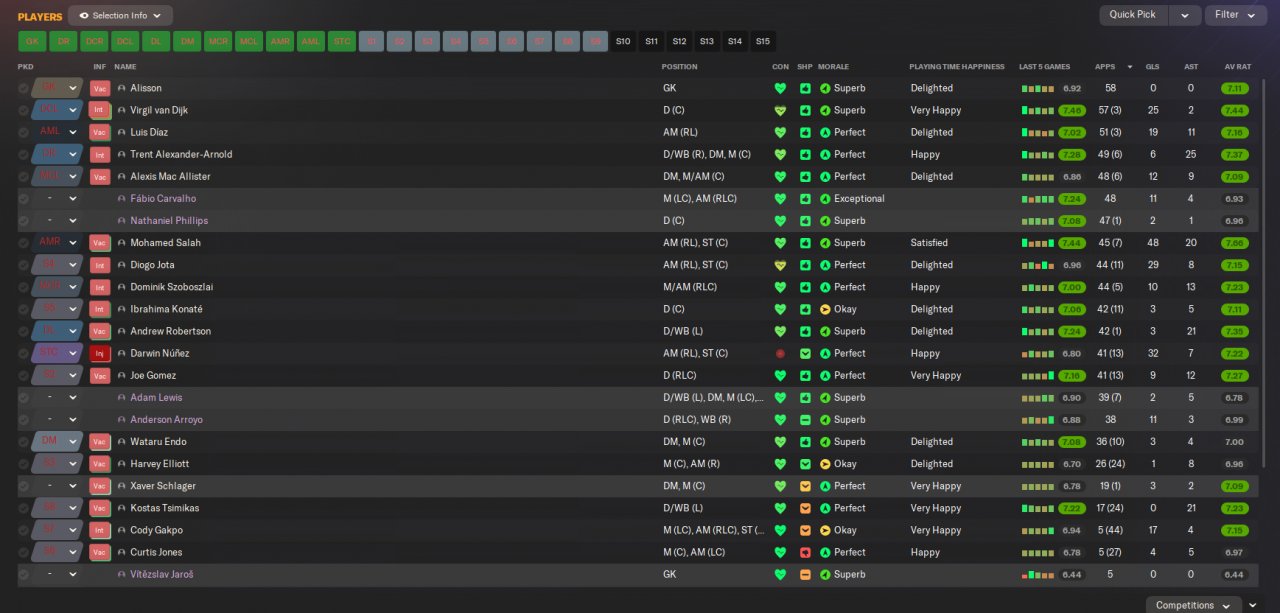Open the Selection Info dropdown
Image resolution: width=1280 pixels, height=613 pixels.
click(120, 15)
